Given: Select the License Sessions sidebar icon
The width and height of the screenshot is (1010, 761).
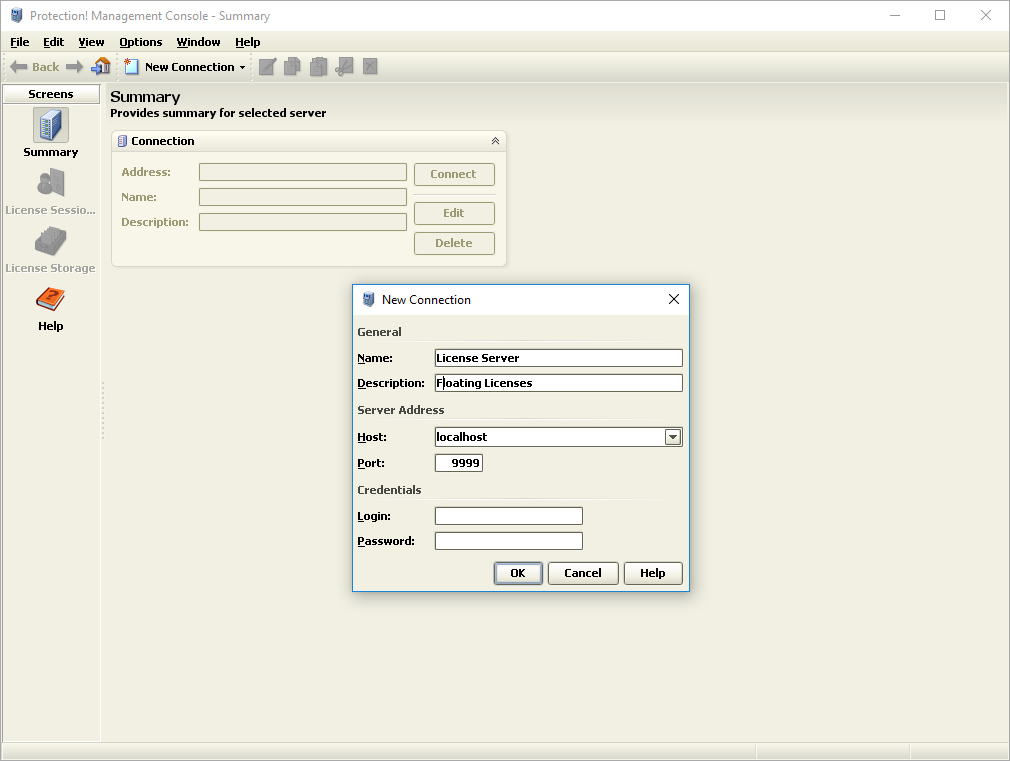Looking at the screenshot, I should pos(50,186).
